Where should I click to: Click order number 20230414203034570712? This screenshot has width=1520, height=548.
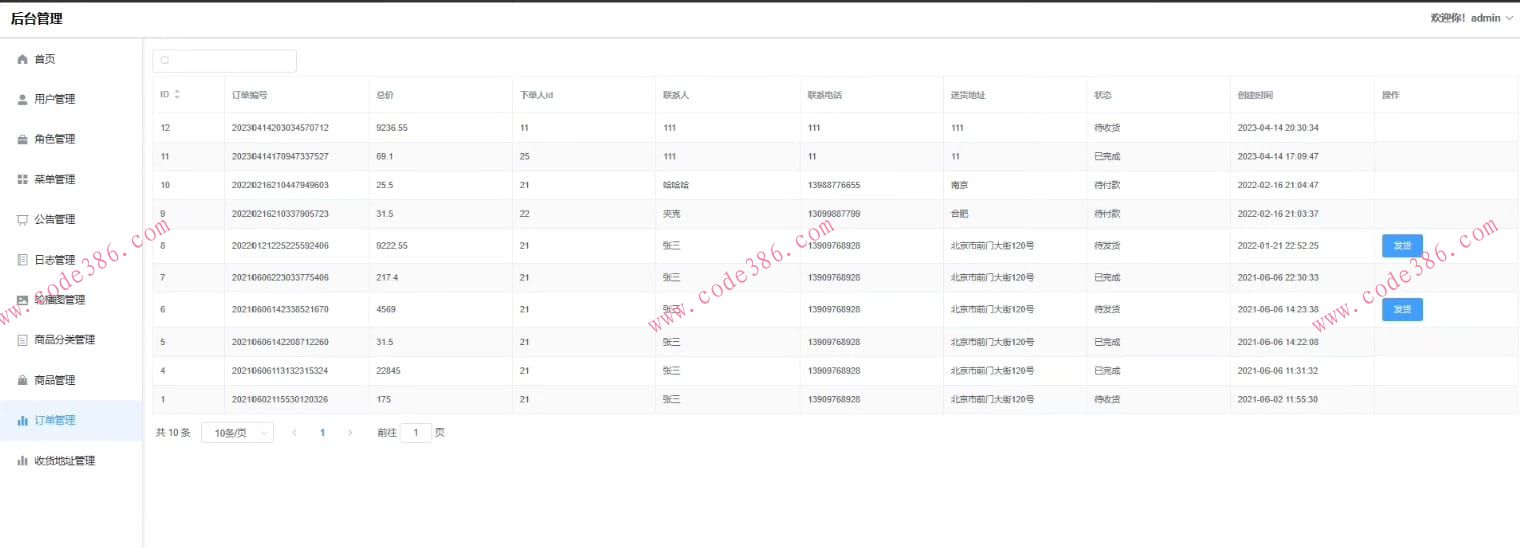pyautogui.click(x=280, y=128)
